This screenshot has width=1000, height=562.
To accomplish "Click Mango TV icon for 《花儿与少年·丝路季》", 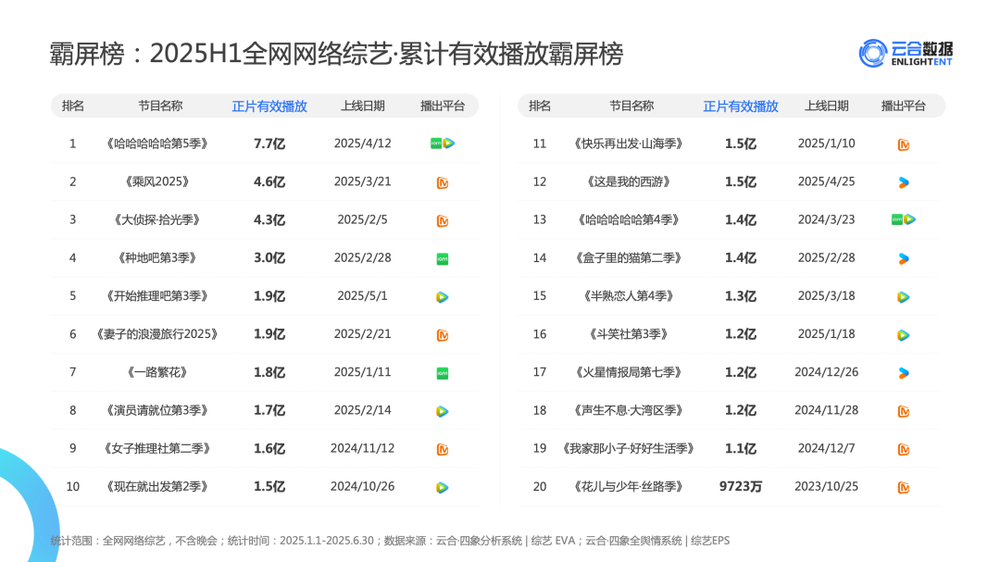I will click(903, 488).
